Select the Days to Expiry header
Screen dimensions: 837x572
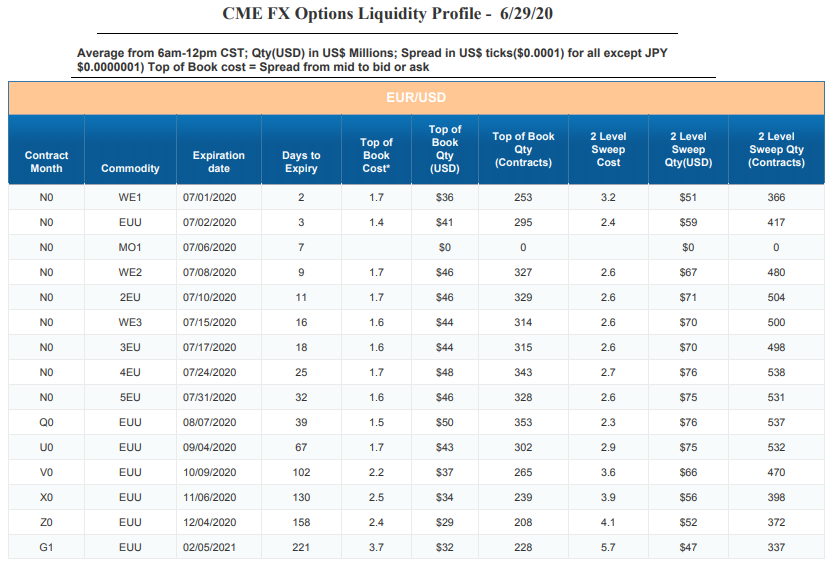[x=301, y=161]
